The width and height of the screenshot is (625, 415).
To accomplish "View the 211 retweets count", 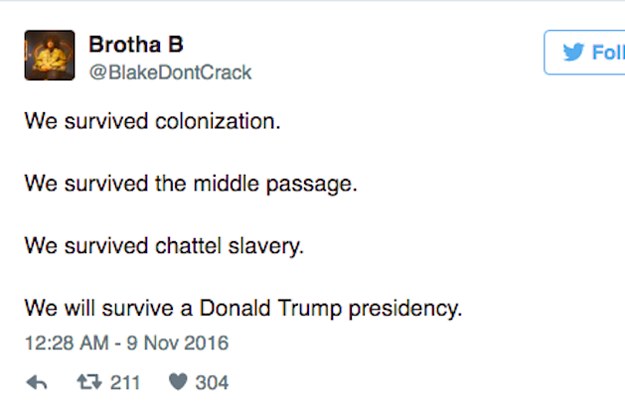I will pos(125,383).
